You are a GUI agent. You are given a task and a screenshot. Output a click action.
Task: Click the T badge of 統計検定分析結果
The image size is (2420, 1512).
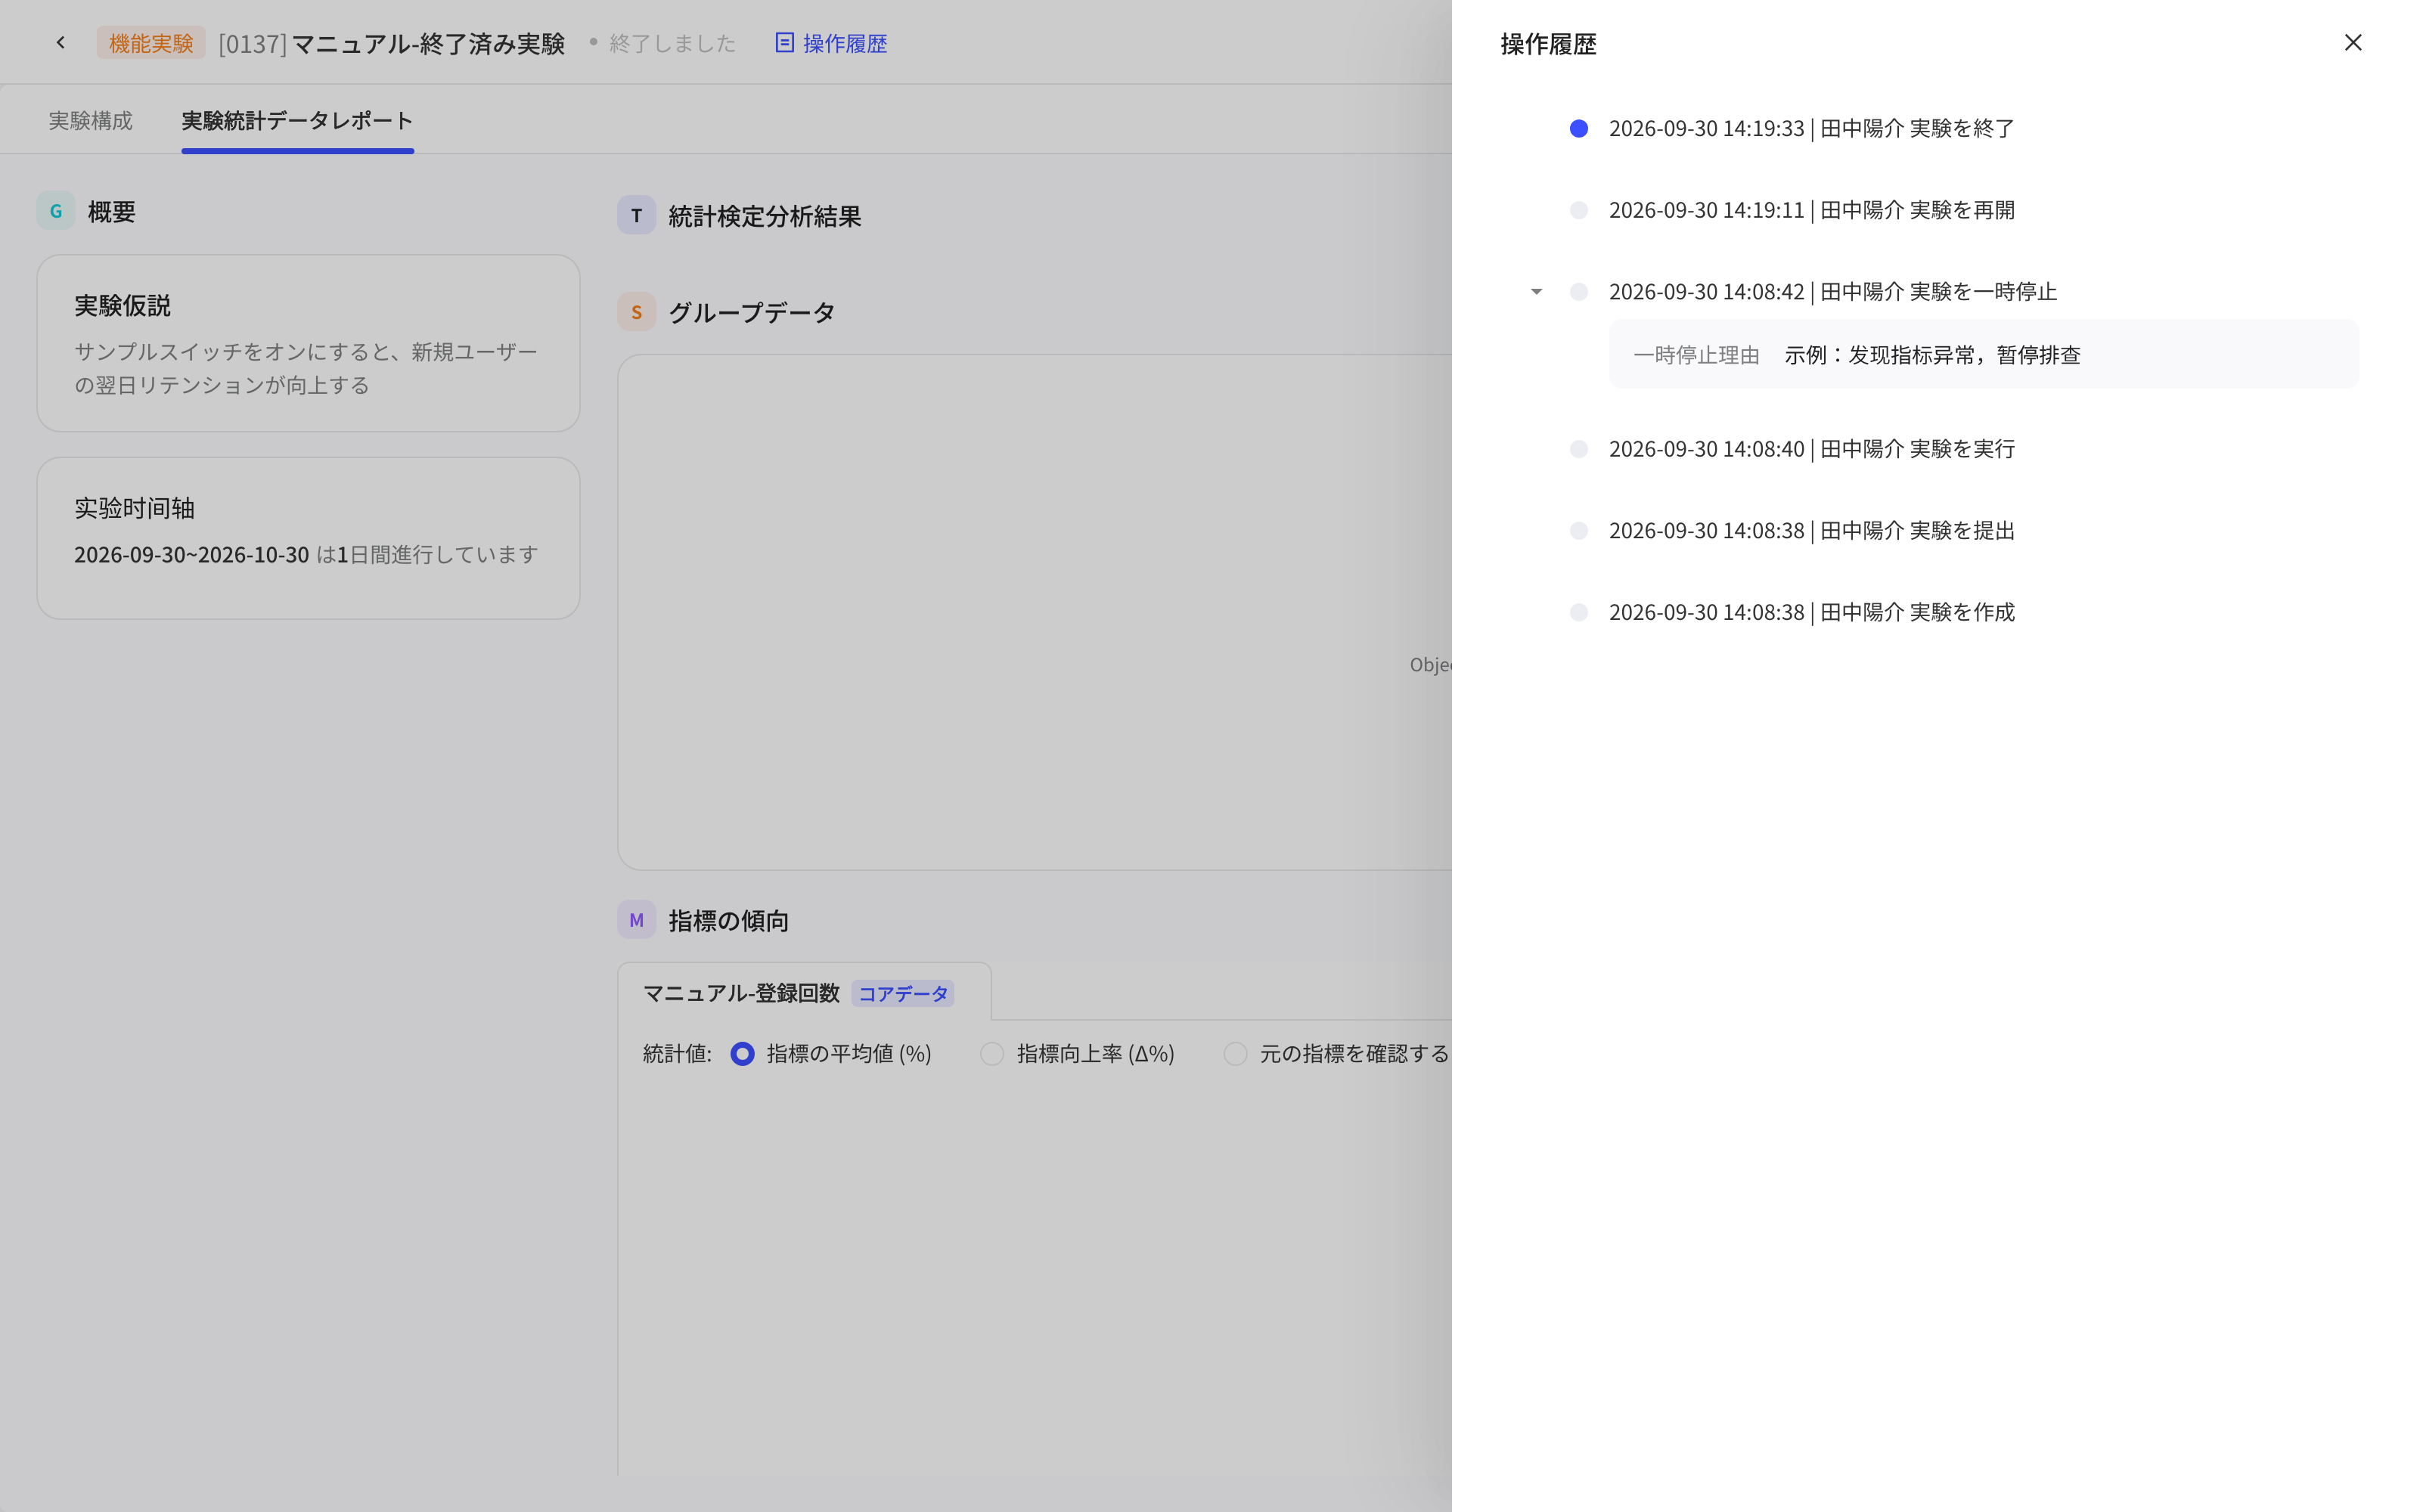click(x=636, y=215)
